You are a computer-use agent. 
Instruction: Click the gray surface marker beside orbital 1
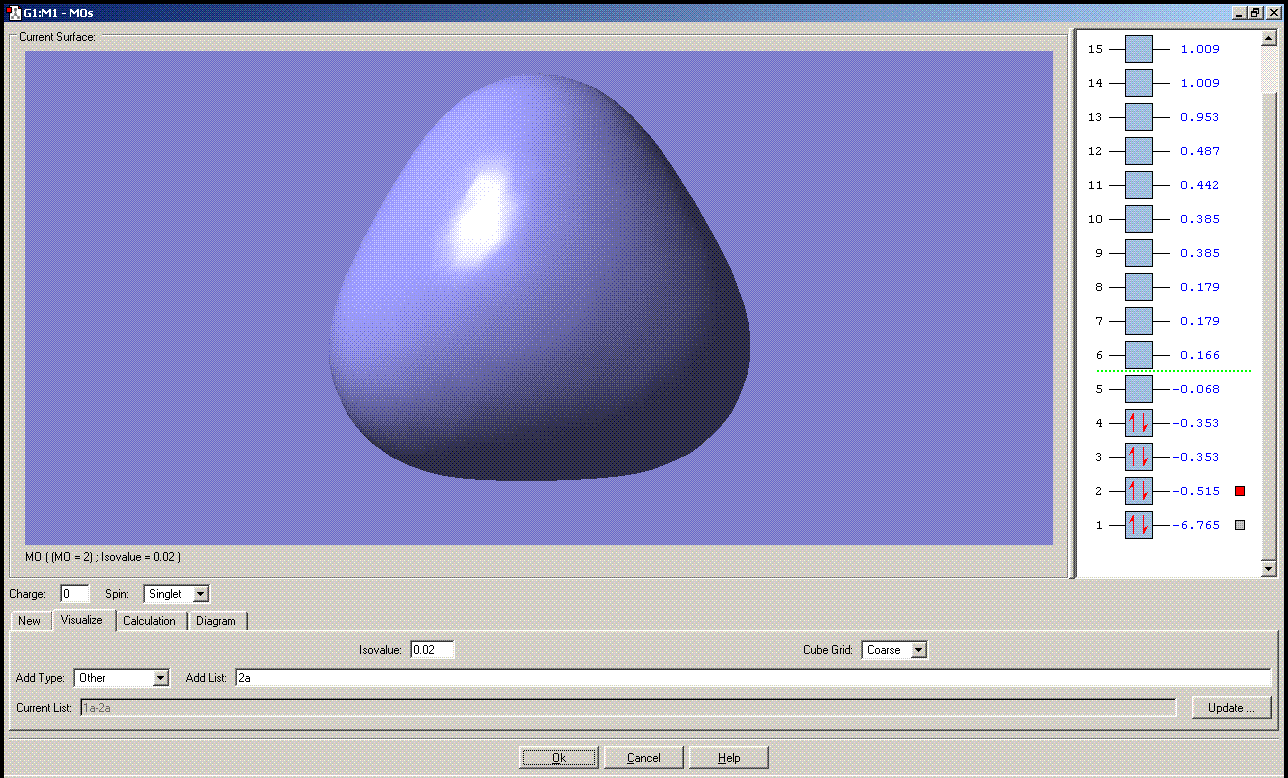click(1240, 525)
